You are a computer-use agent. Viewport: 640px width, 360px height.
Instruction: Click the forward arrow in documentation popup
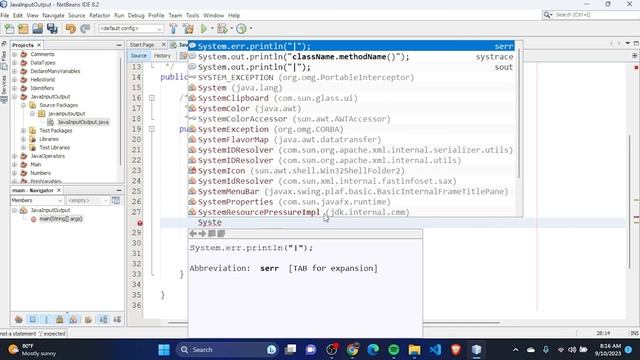(x=202, y=233)
